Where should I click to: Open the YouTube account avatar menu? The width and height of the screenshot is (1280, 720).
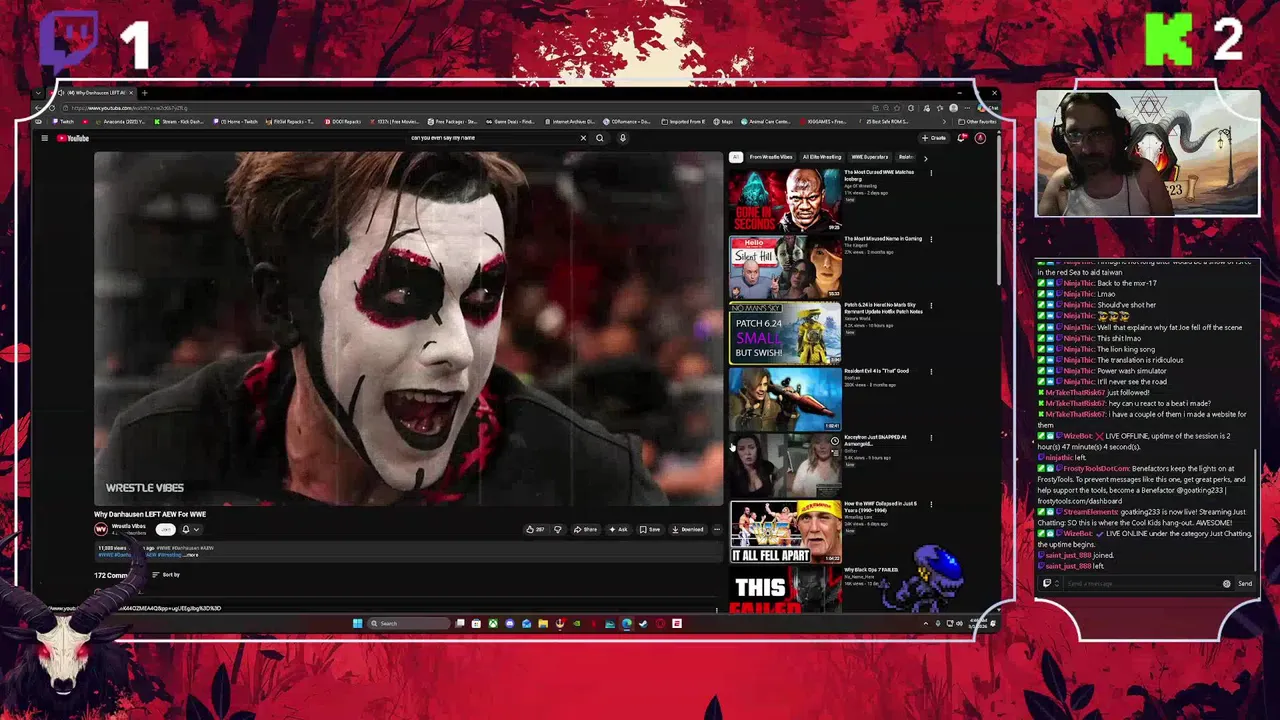pyautogui.click(x=980, y=138)
